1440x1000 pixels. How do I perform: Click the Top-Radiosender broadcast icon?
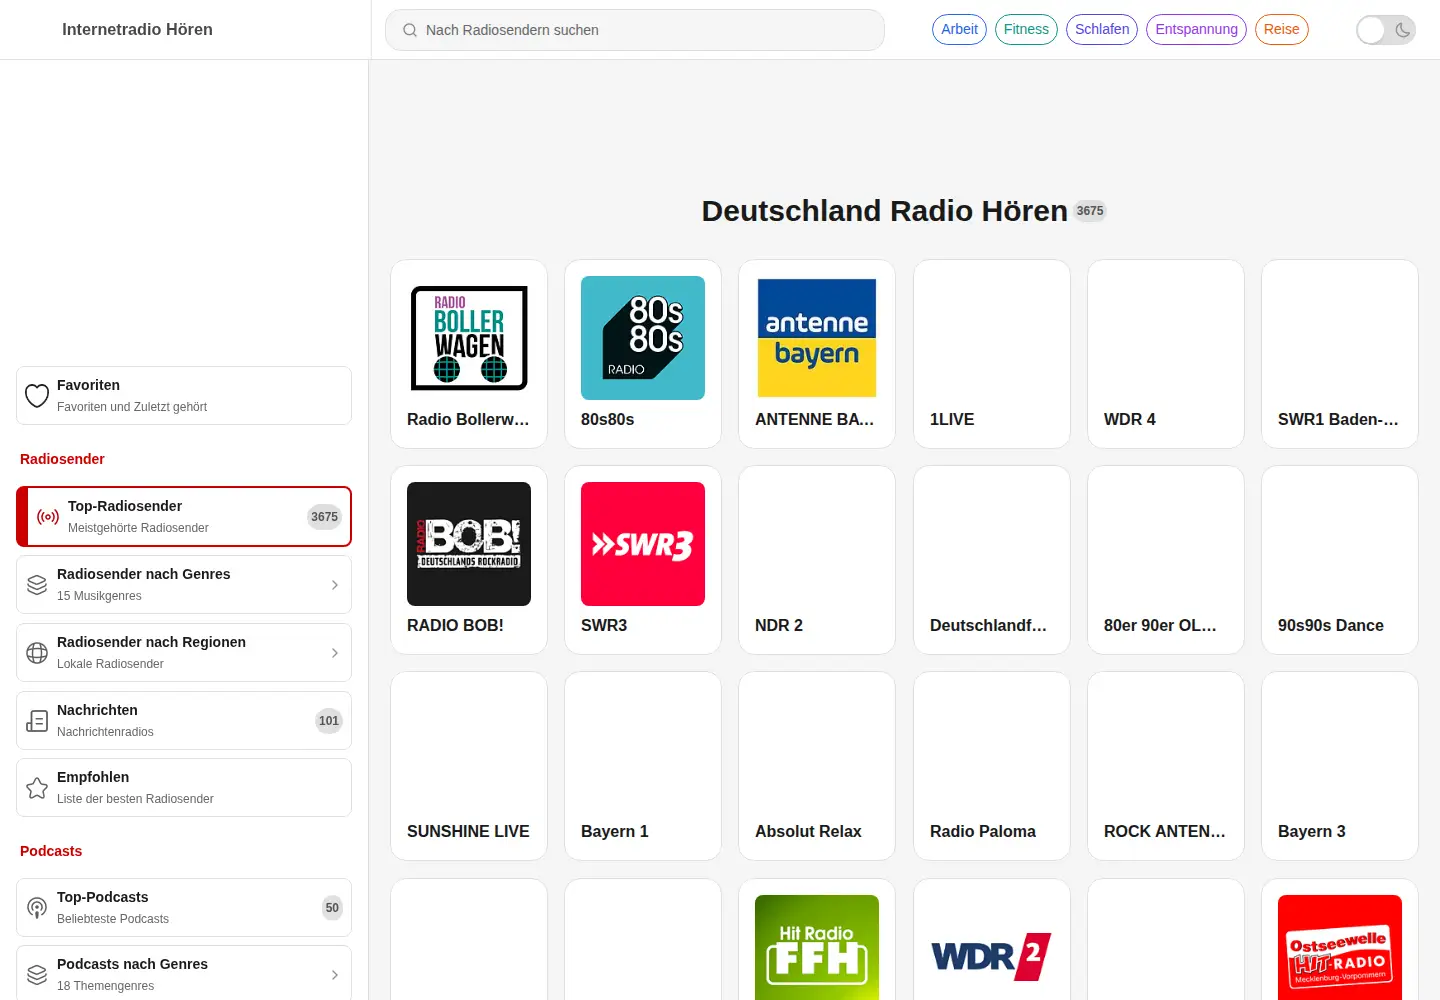(x=48, y=517)
